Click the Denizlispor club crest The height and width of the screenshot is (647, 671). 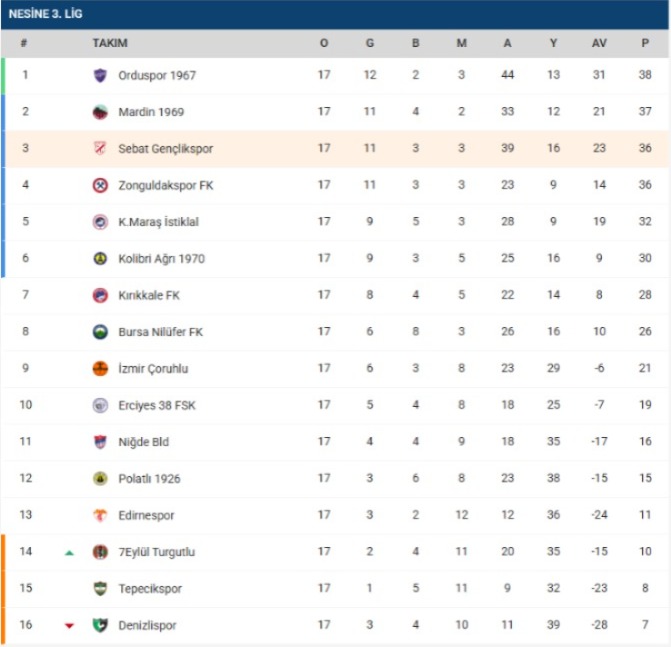(100, 625)
